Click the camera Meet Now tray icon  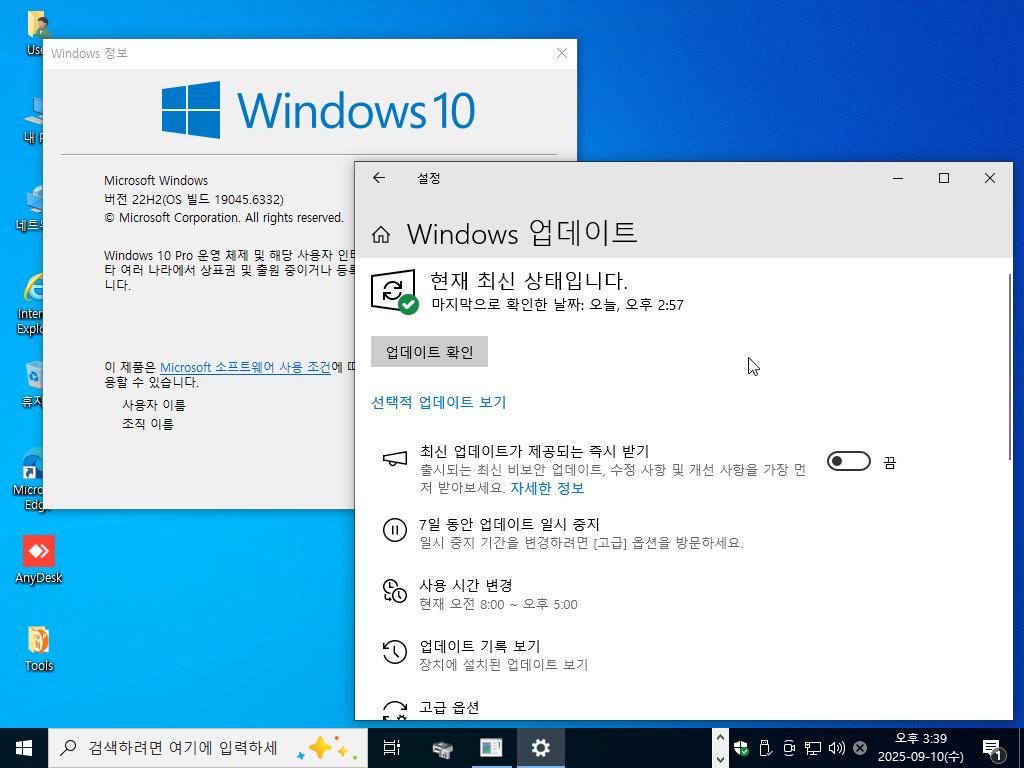tap(789, 748)
